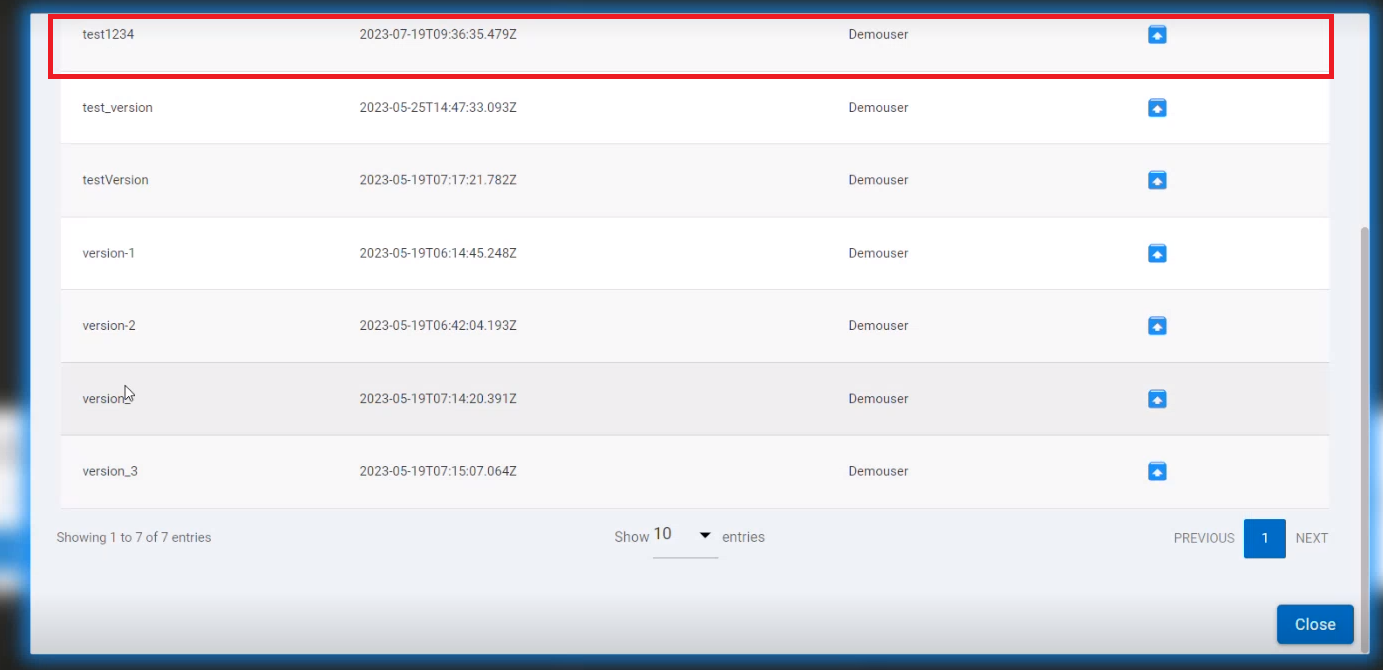Restore version_3 using its blue icon
Image resolution: width=1383 pixels, height=670 pixels.
[x=1157, y=471]
